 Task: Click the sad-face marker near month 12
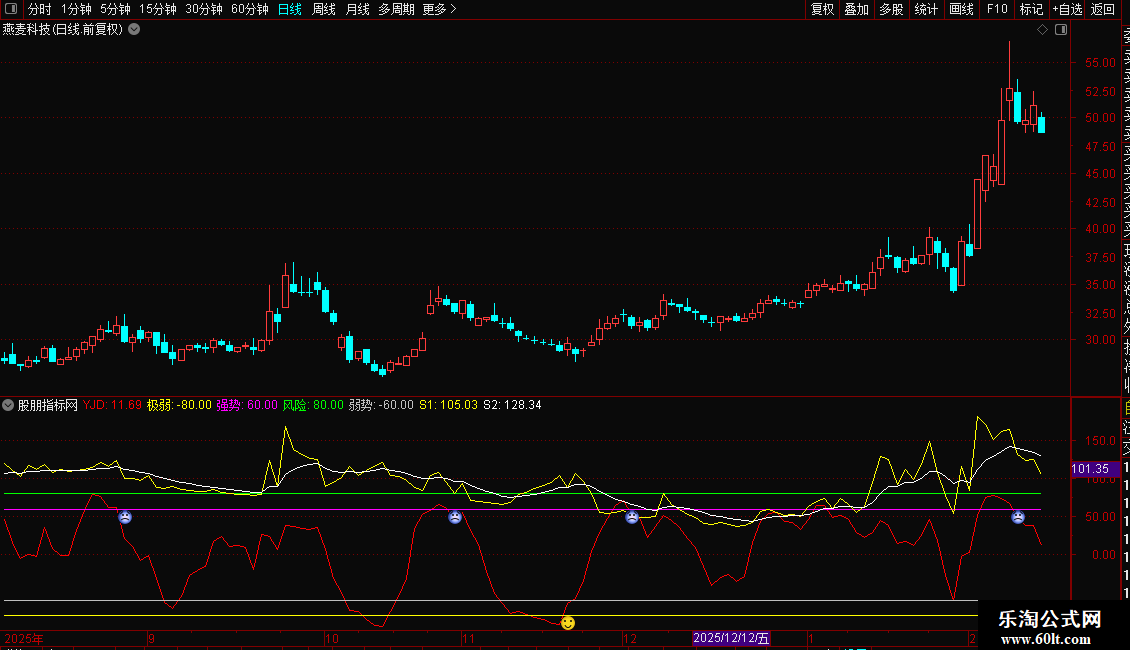(632, 517)
